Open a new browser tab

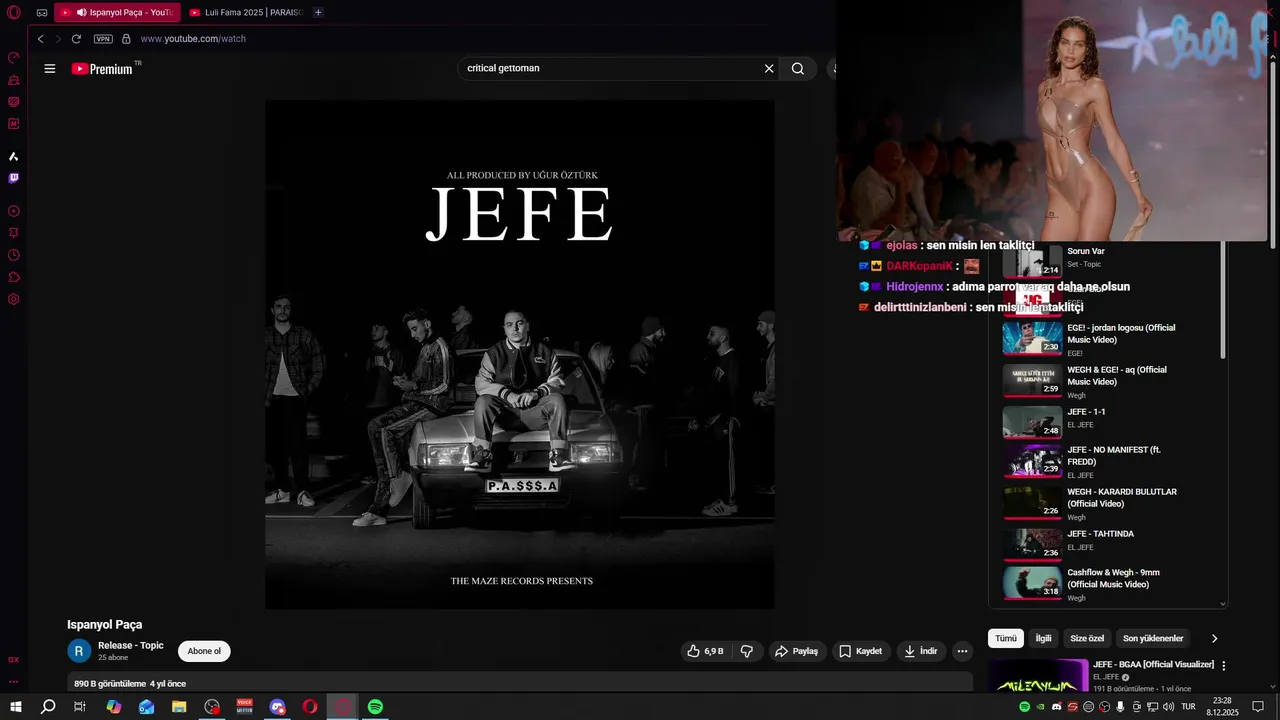[318, 12]
